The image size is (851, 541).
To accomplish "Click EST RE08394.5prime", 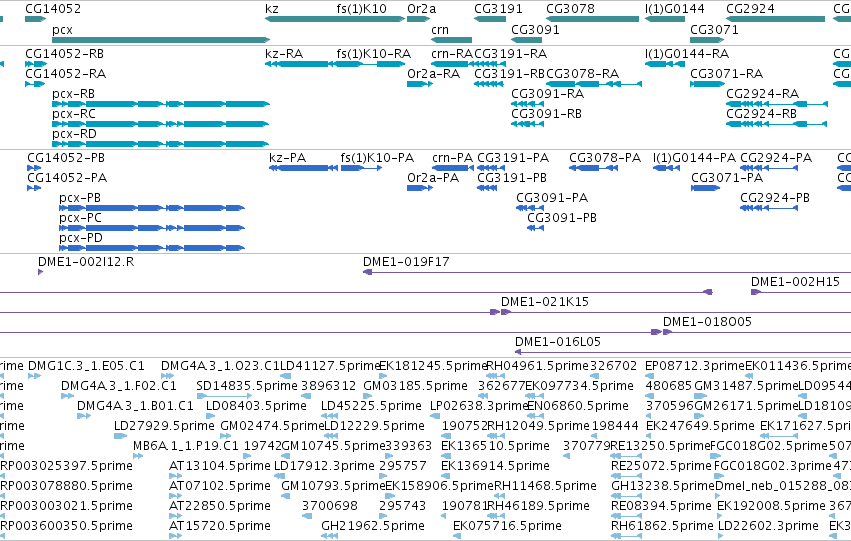I will pyautogui.click(x=626, y=515).
